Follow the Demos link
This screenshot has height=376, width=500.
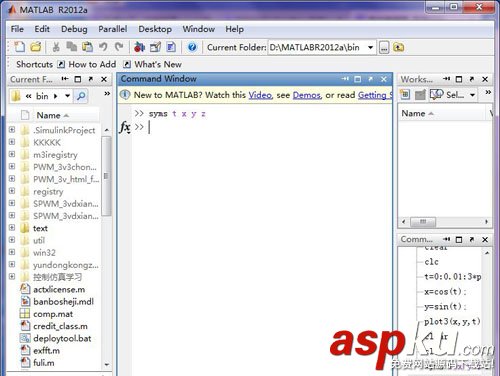coord(306,95)
